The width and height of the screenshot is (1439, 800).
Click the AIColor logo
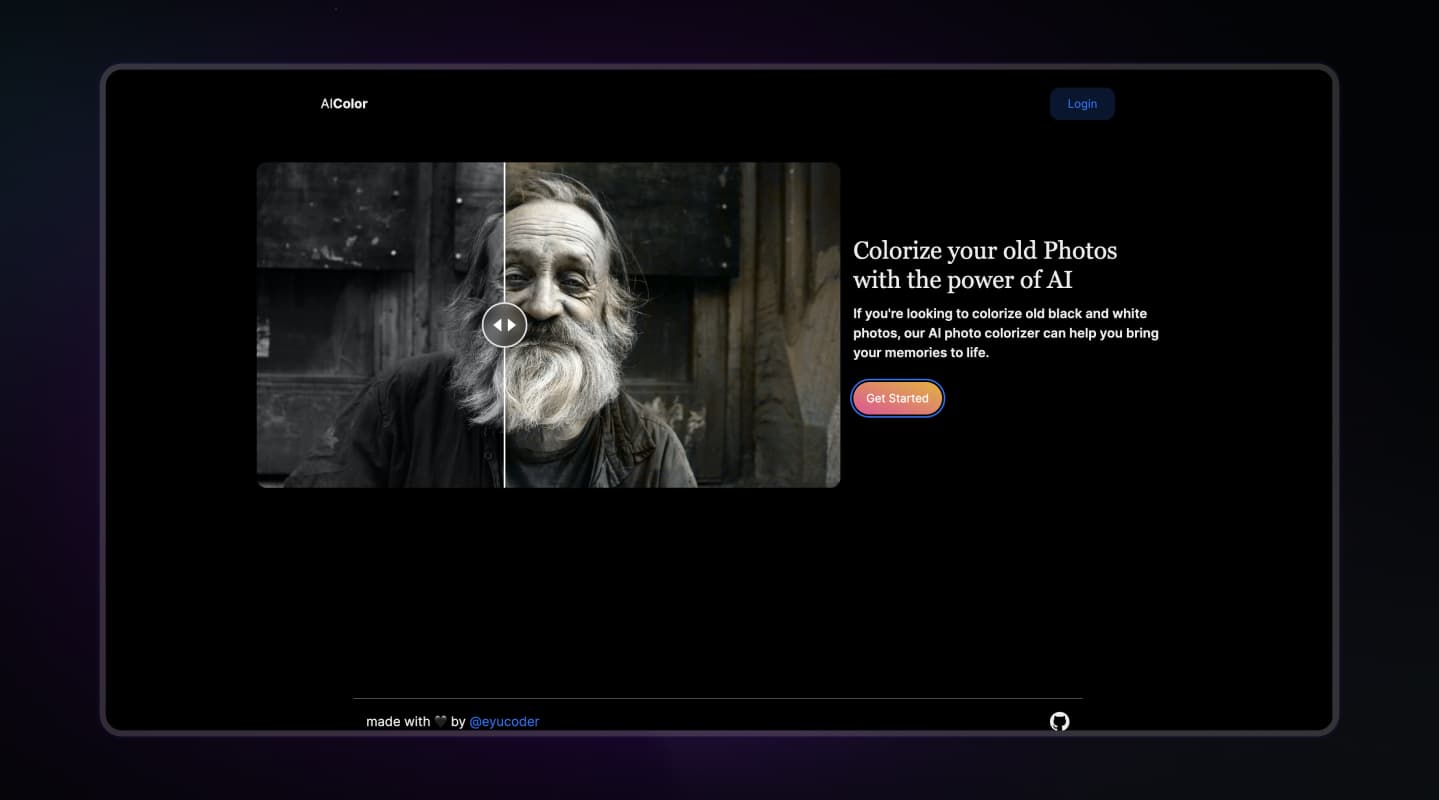click(344, 104)
